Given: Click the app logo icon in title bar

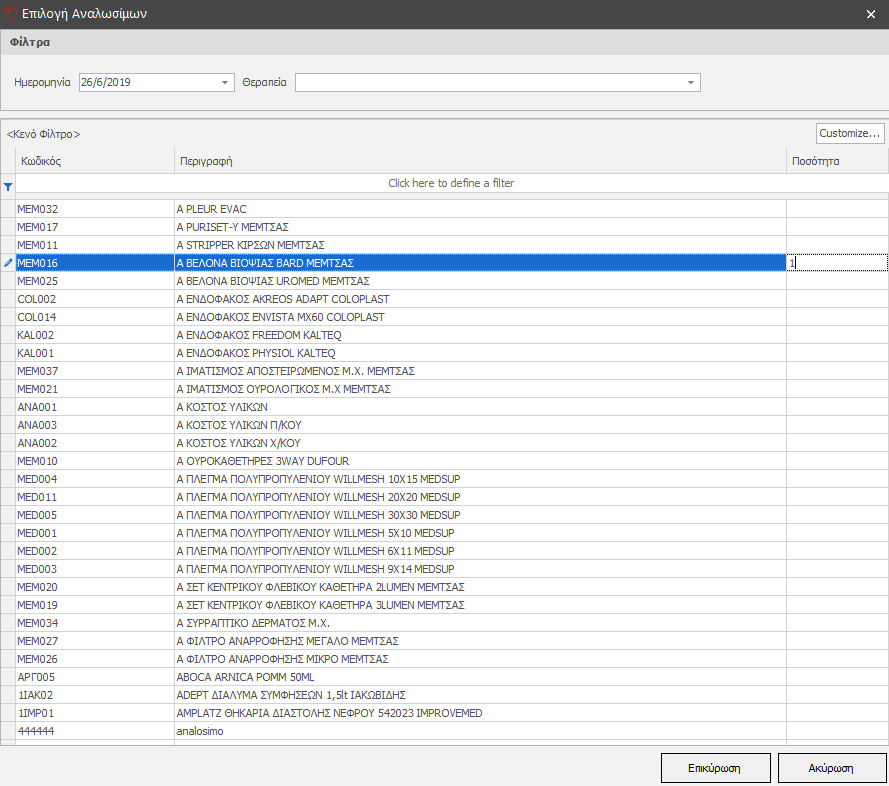Looking at the screenshot, I should [11, 14].
